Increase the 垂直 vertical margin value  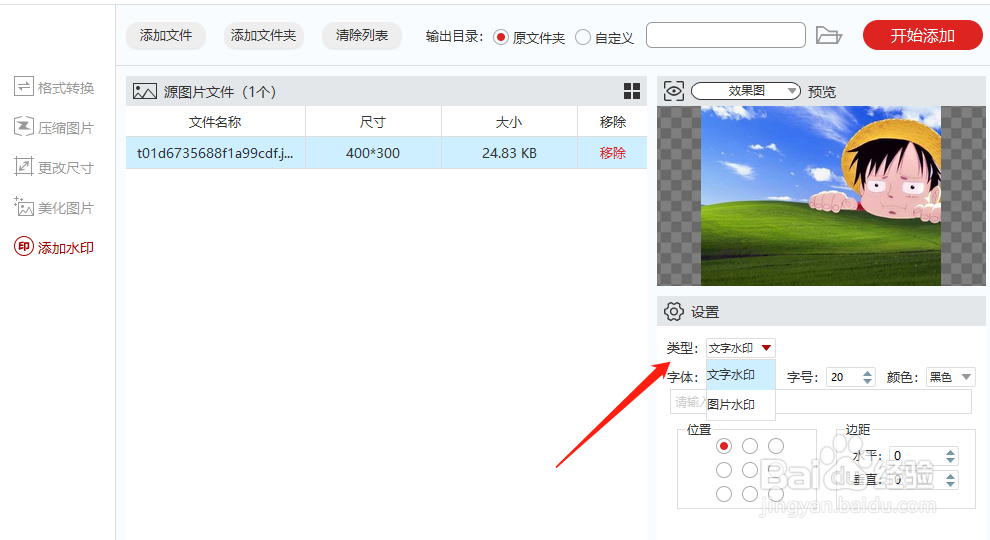pyautogui.click(x=951, y=476)
